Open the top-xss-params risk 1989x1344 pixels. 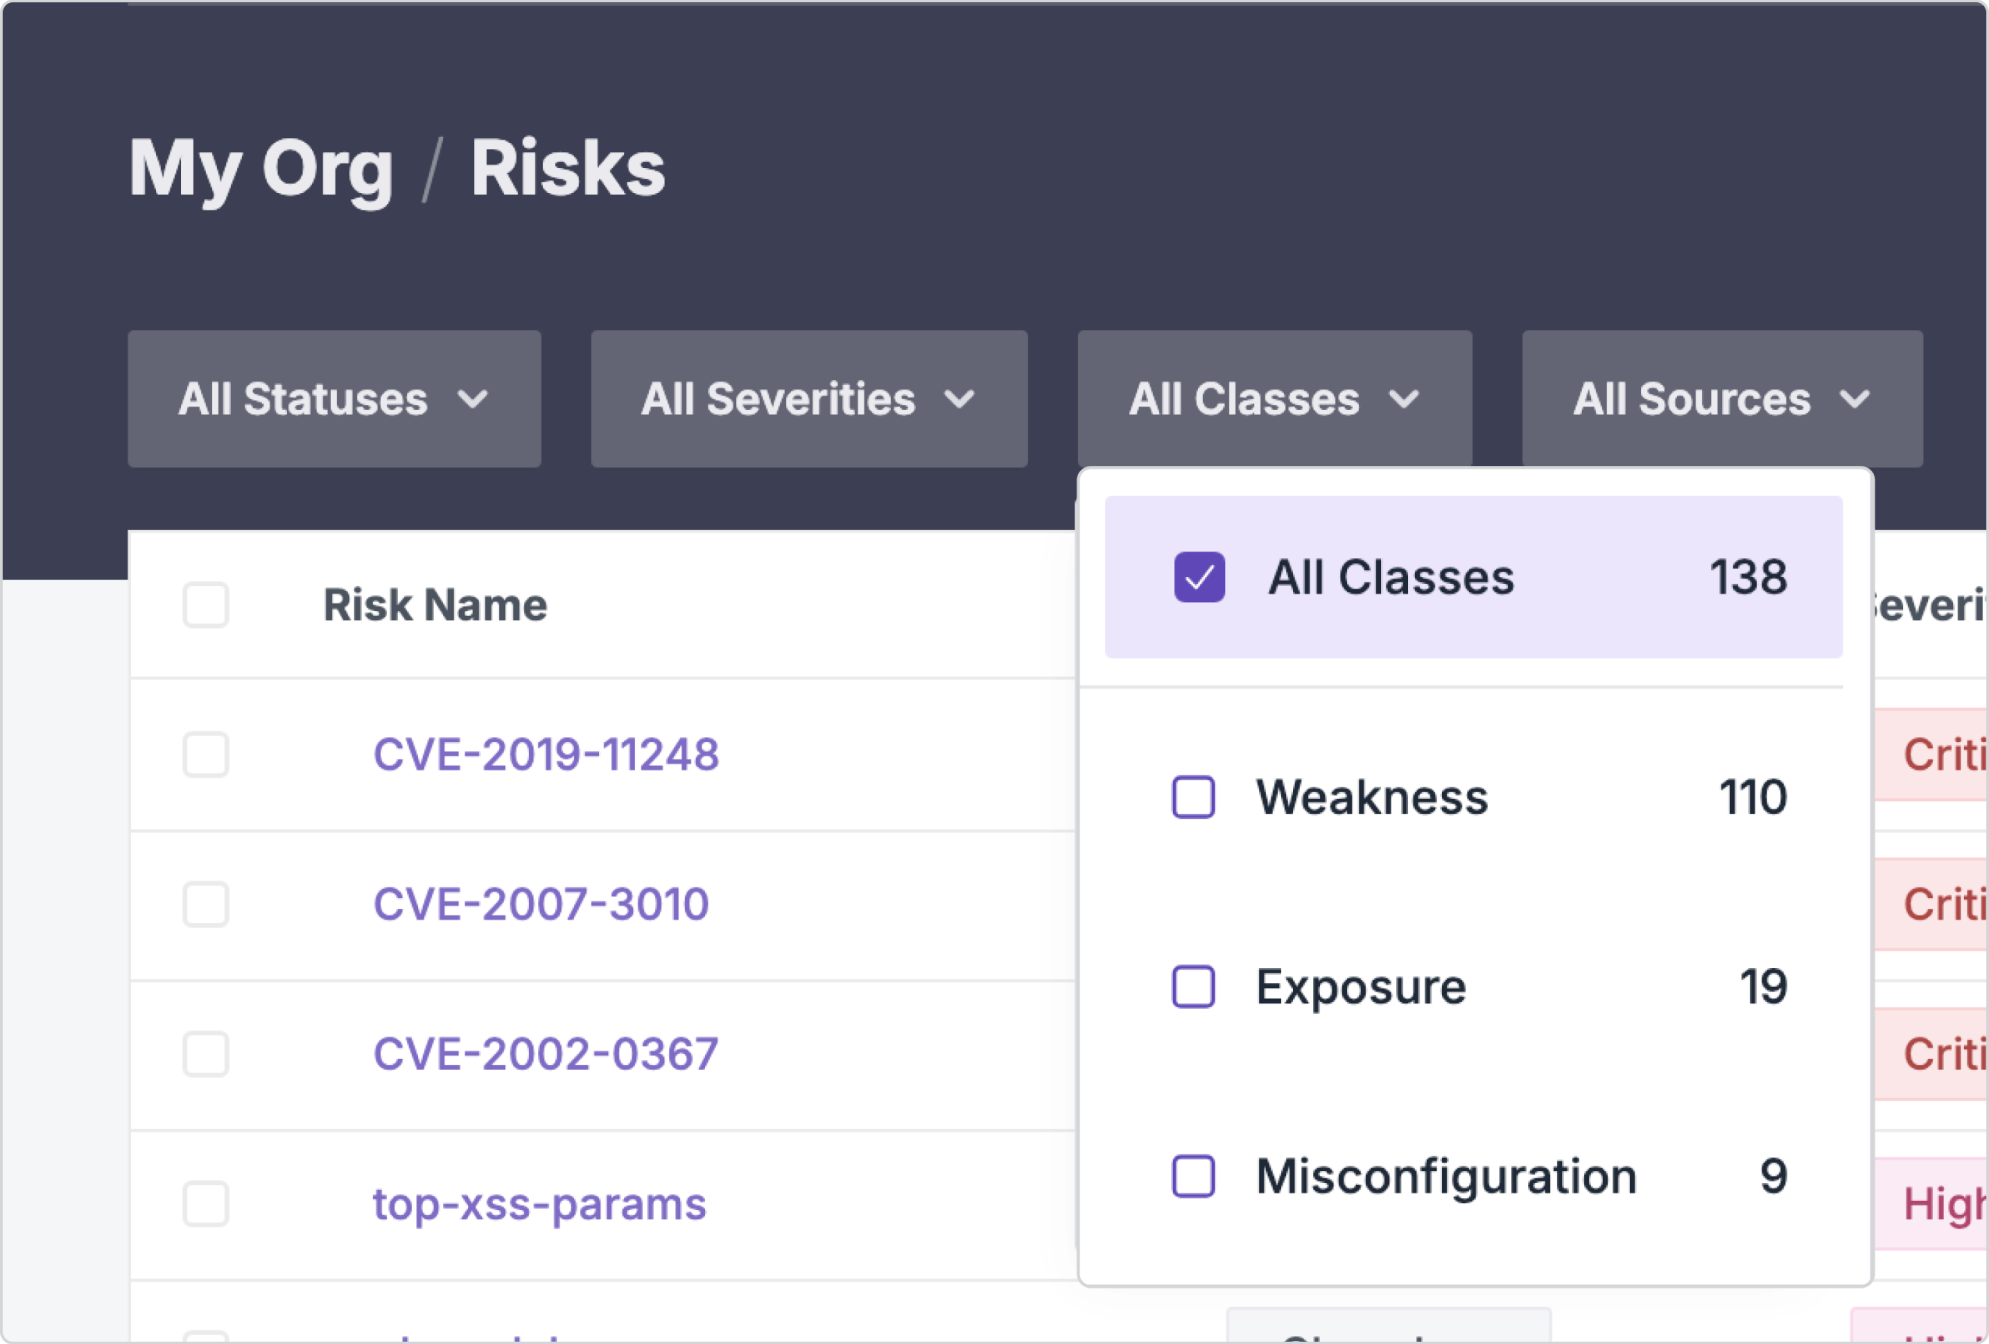(539, 1204)
